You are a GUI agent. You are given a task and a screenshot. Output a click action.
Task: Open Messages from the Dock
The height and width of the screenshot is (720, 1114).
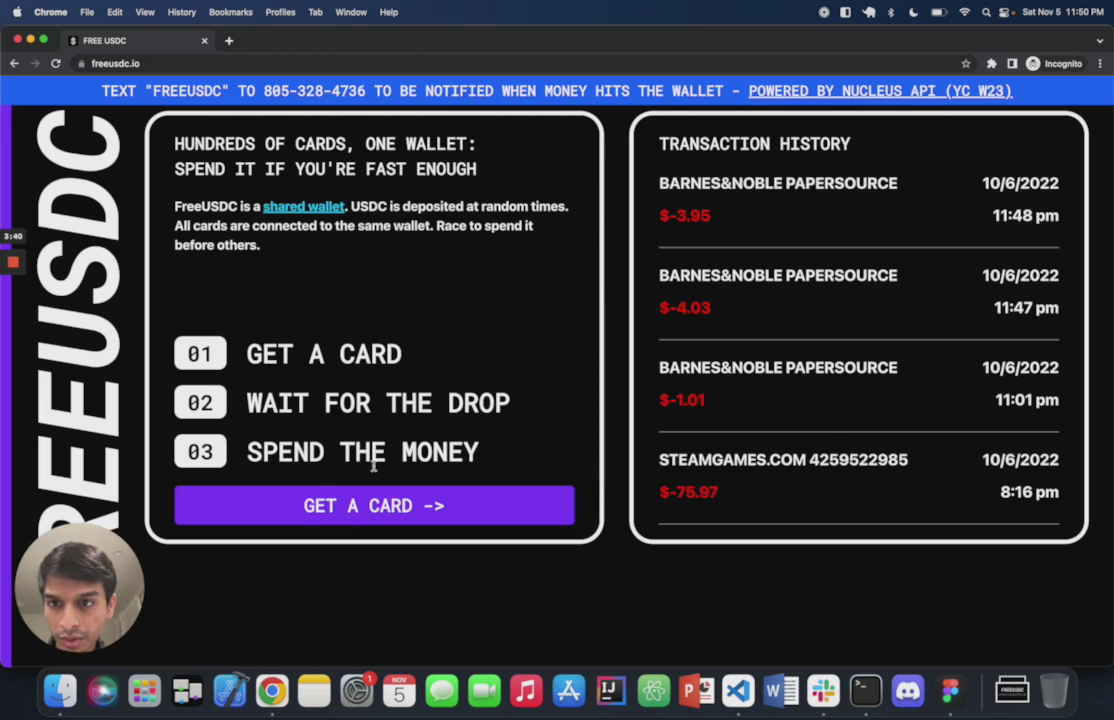(442, 690)
